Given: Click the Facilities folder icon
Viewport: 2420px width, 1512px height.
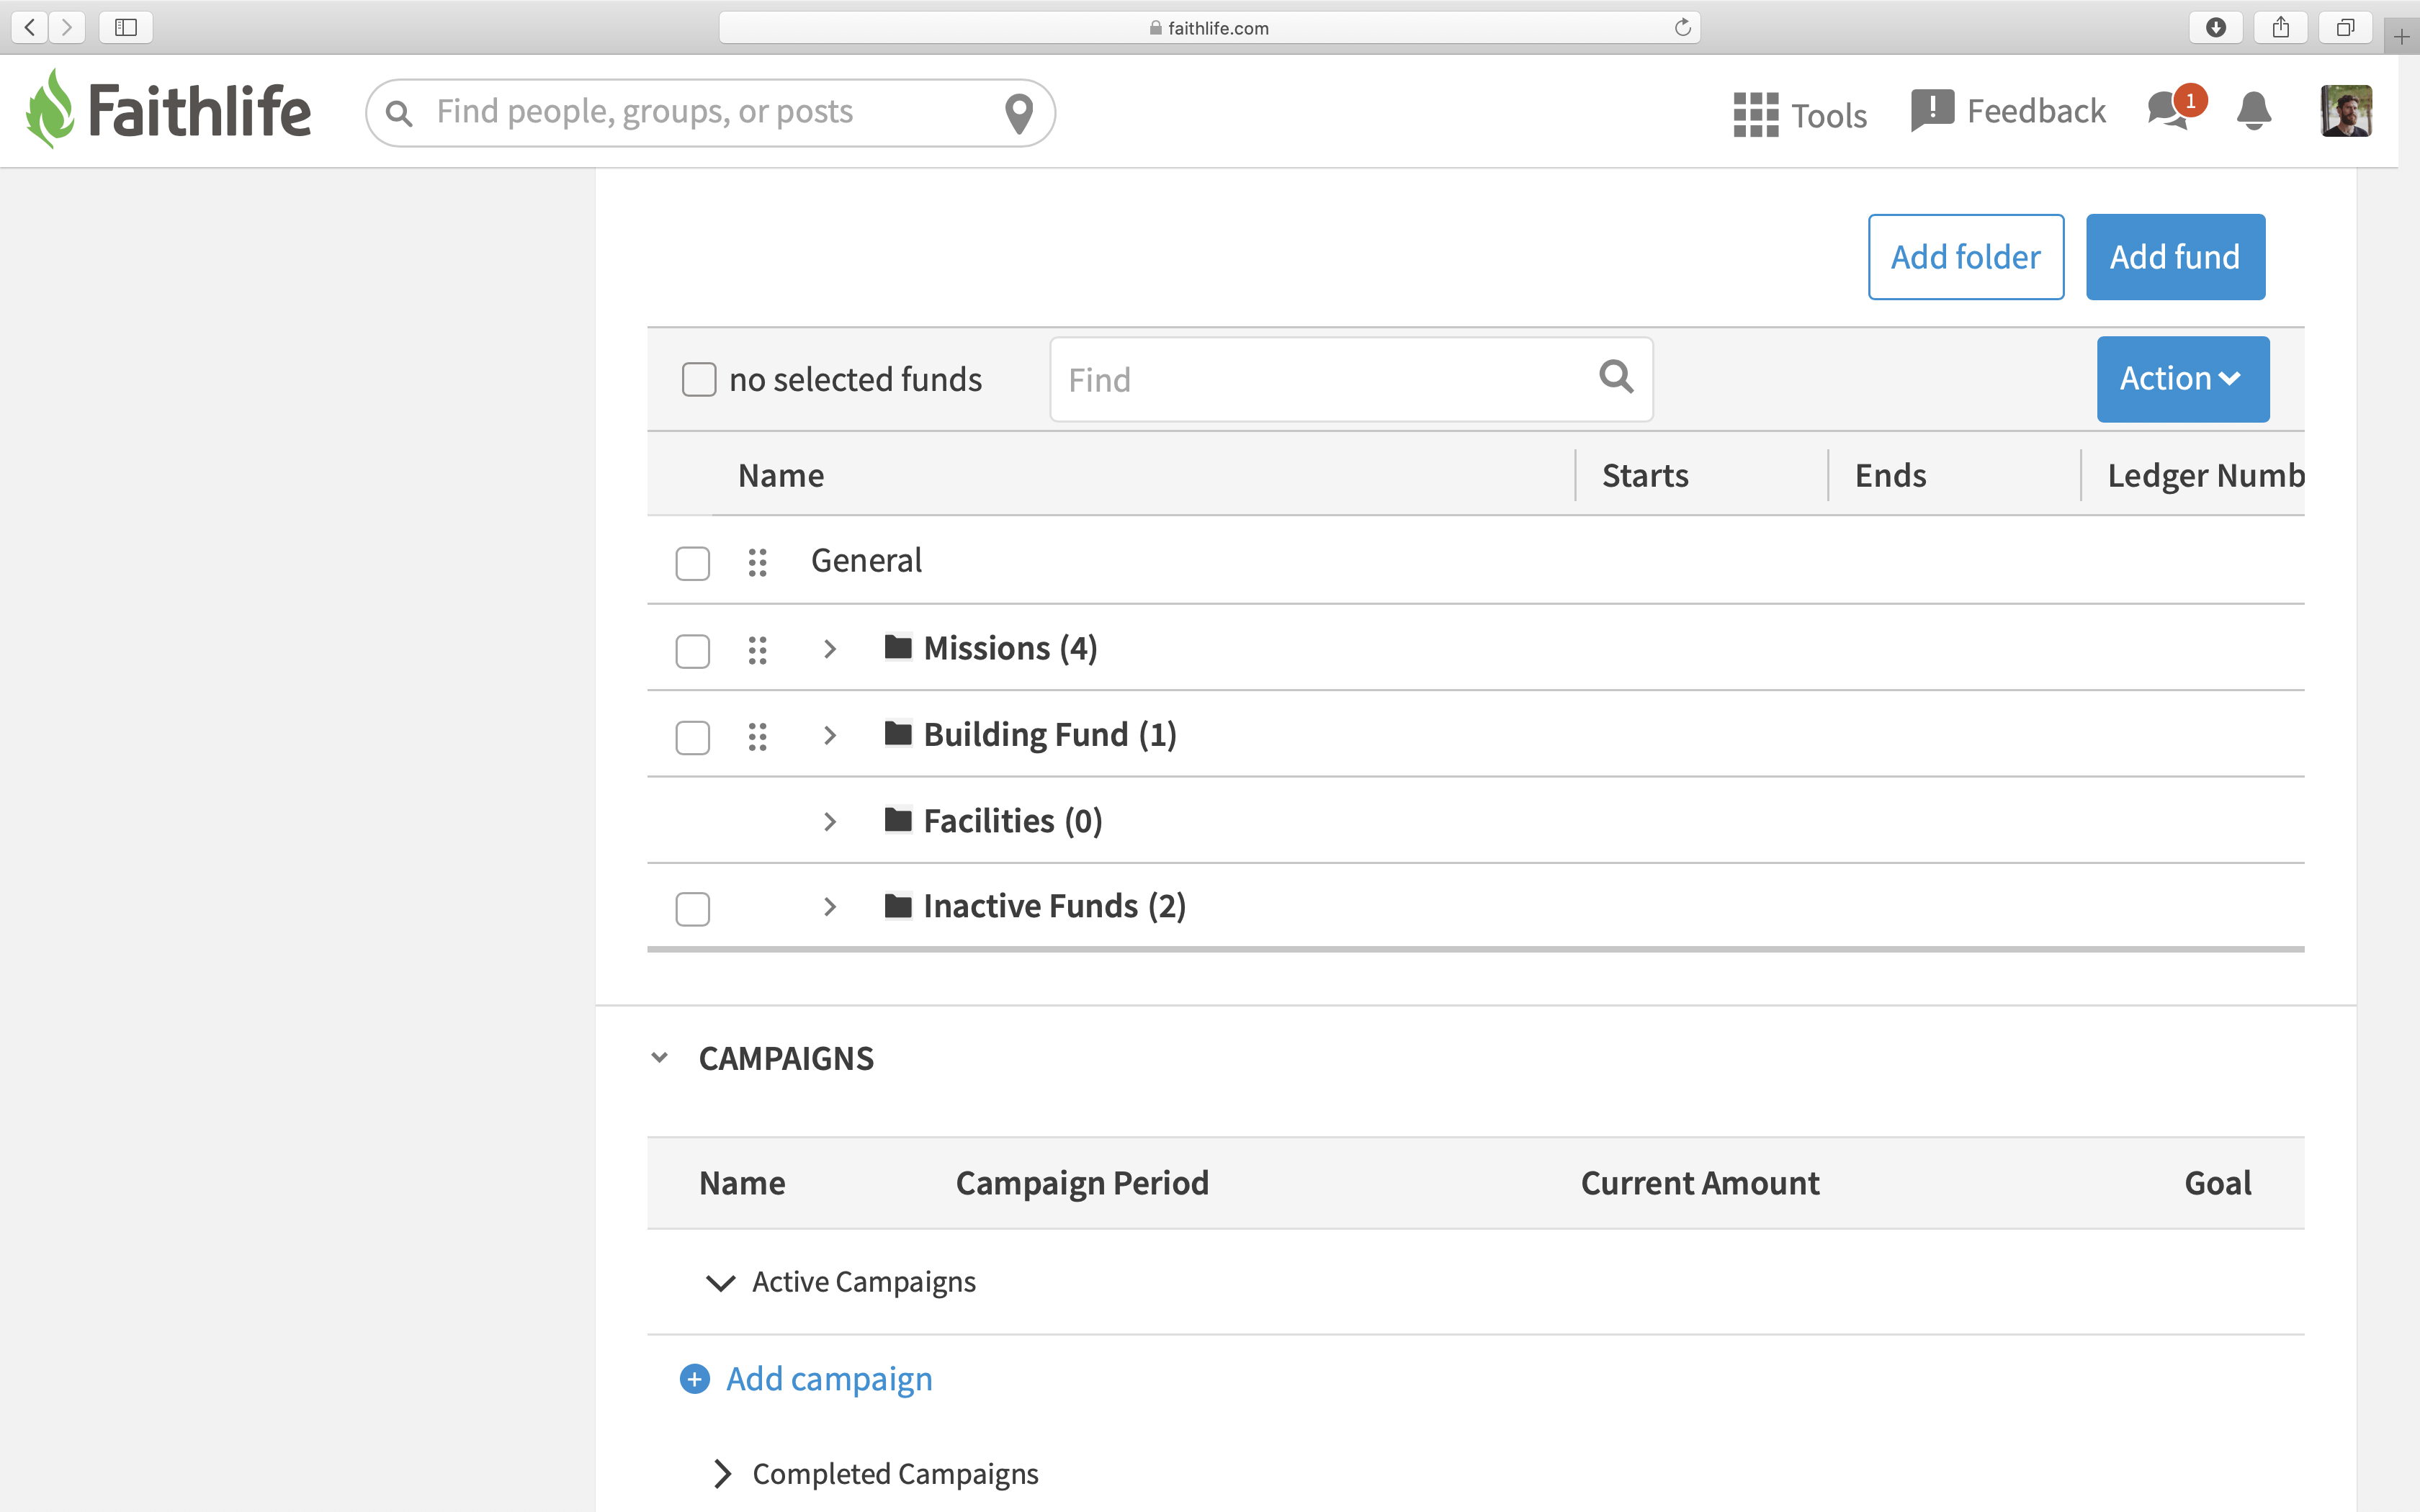Looking at the screenshot, I should click(898, 819).
